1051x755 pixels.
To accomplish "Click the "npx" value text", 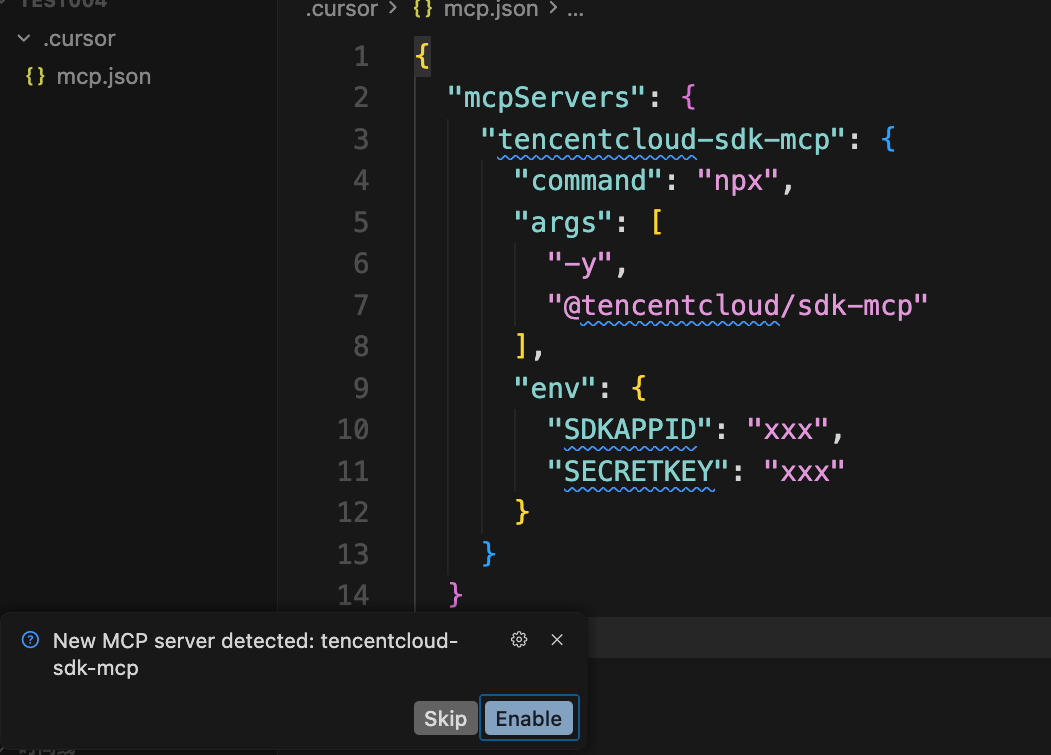I will tap(738, 181).
